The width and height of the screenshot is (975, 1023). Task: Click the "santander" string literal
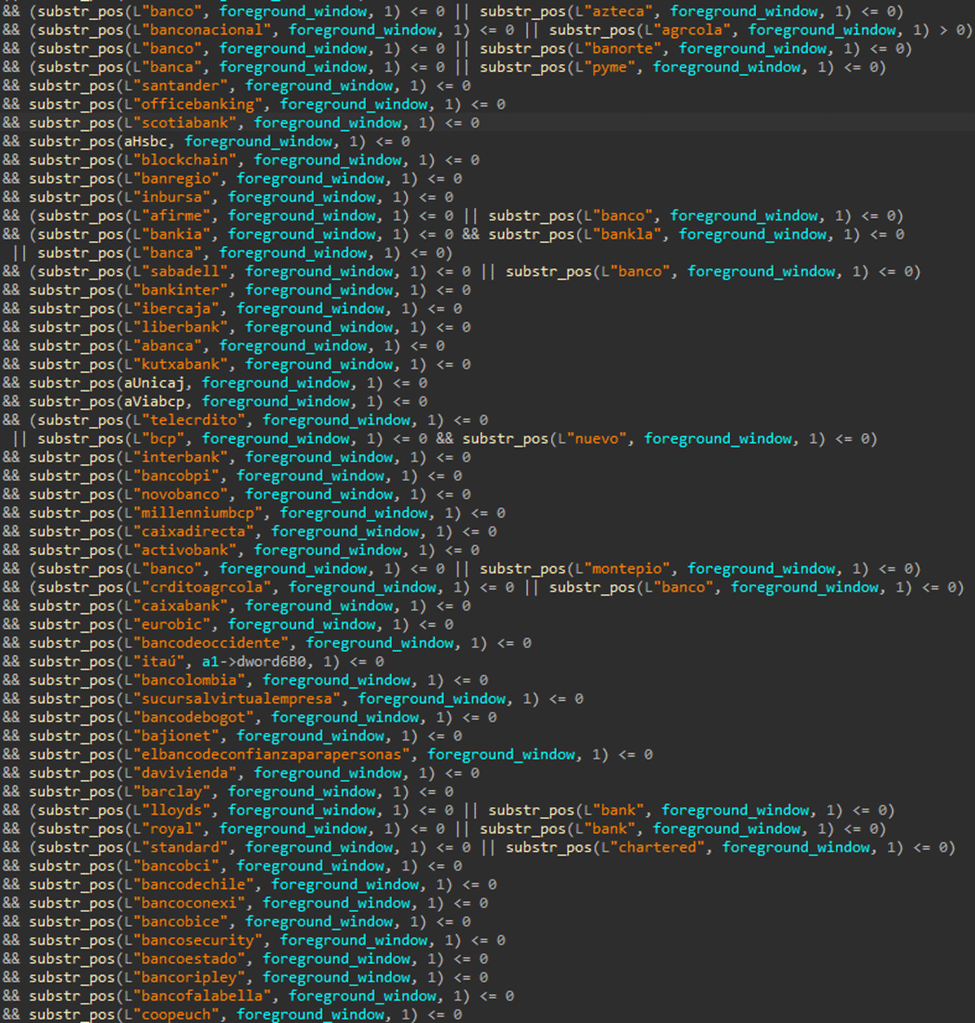coord(180,86)
